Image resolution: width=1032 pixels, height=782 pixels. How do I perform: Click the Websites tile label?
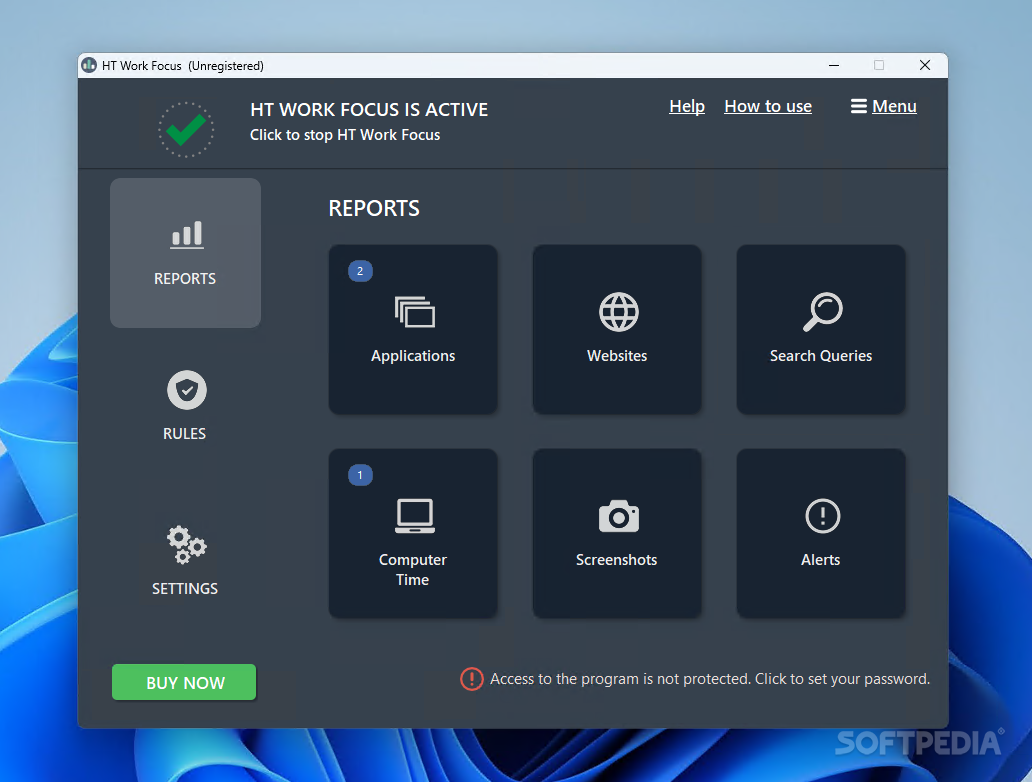point(617,356)
